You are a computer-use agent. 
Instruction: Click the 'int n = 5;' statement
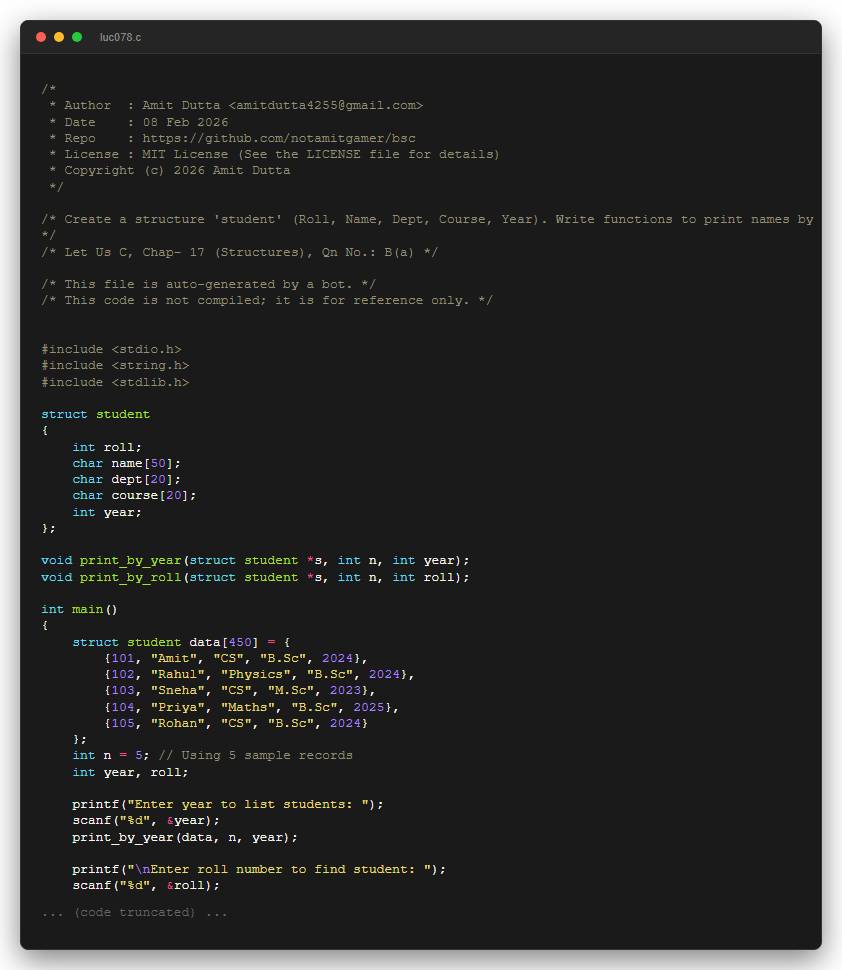(x=111, y=755)
